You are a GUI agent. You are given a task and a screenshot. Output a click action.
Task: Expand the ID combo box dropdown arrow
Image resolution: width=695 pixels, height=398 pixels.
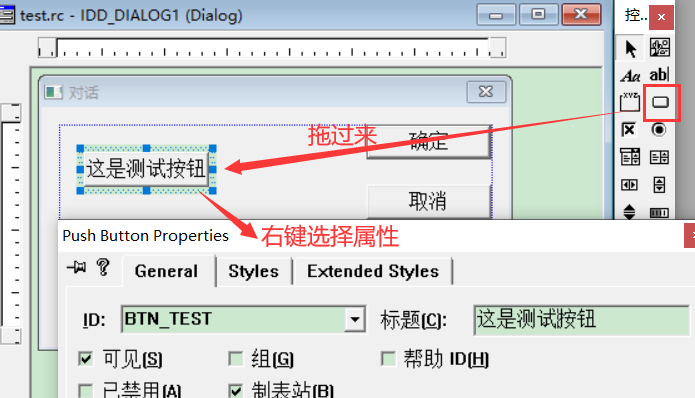(x=355, y=319)
